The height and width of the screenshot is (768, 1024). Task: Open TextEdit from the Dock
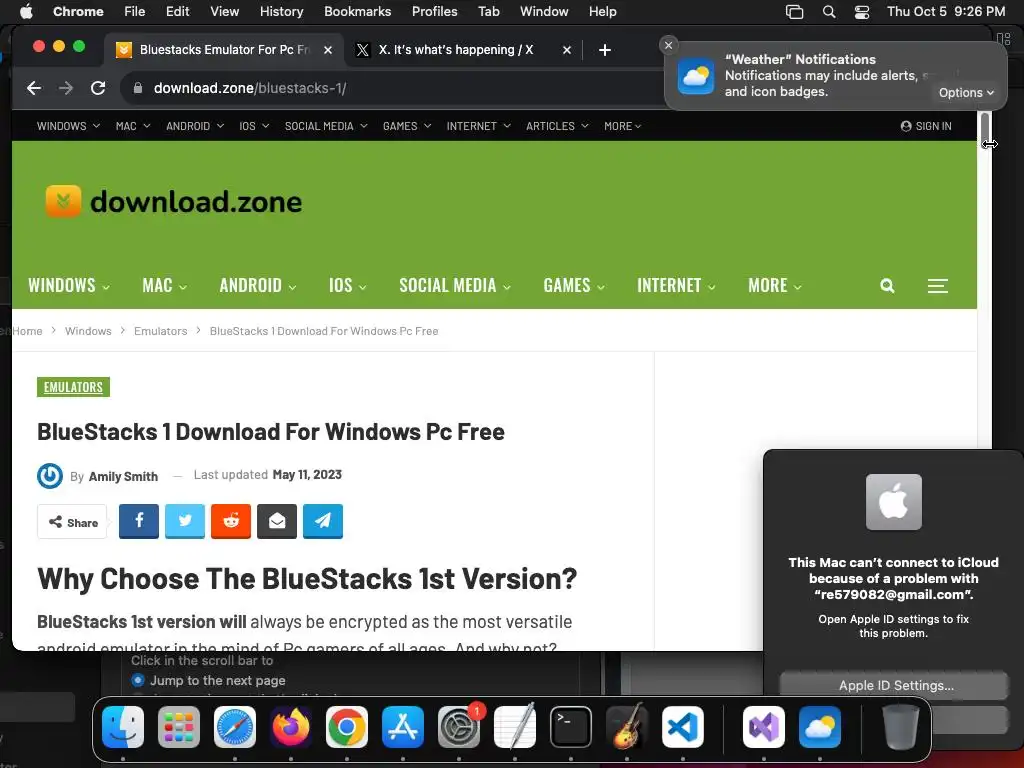[515, 727]
